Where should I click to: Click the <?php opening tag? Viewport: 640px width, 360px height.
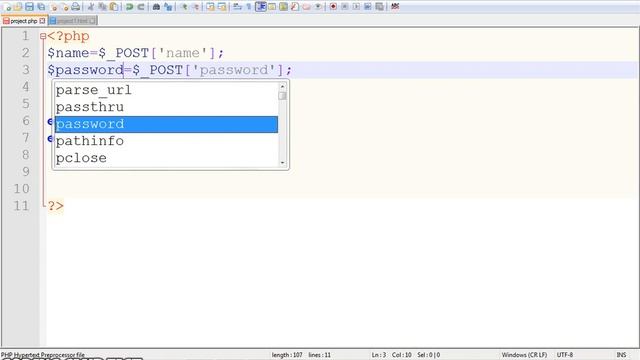pos(68,36)
